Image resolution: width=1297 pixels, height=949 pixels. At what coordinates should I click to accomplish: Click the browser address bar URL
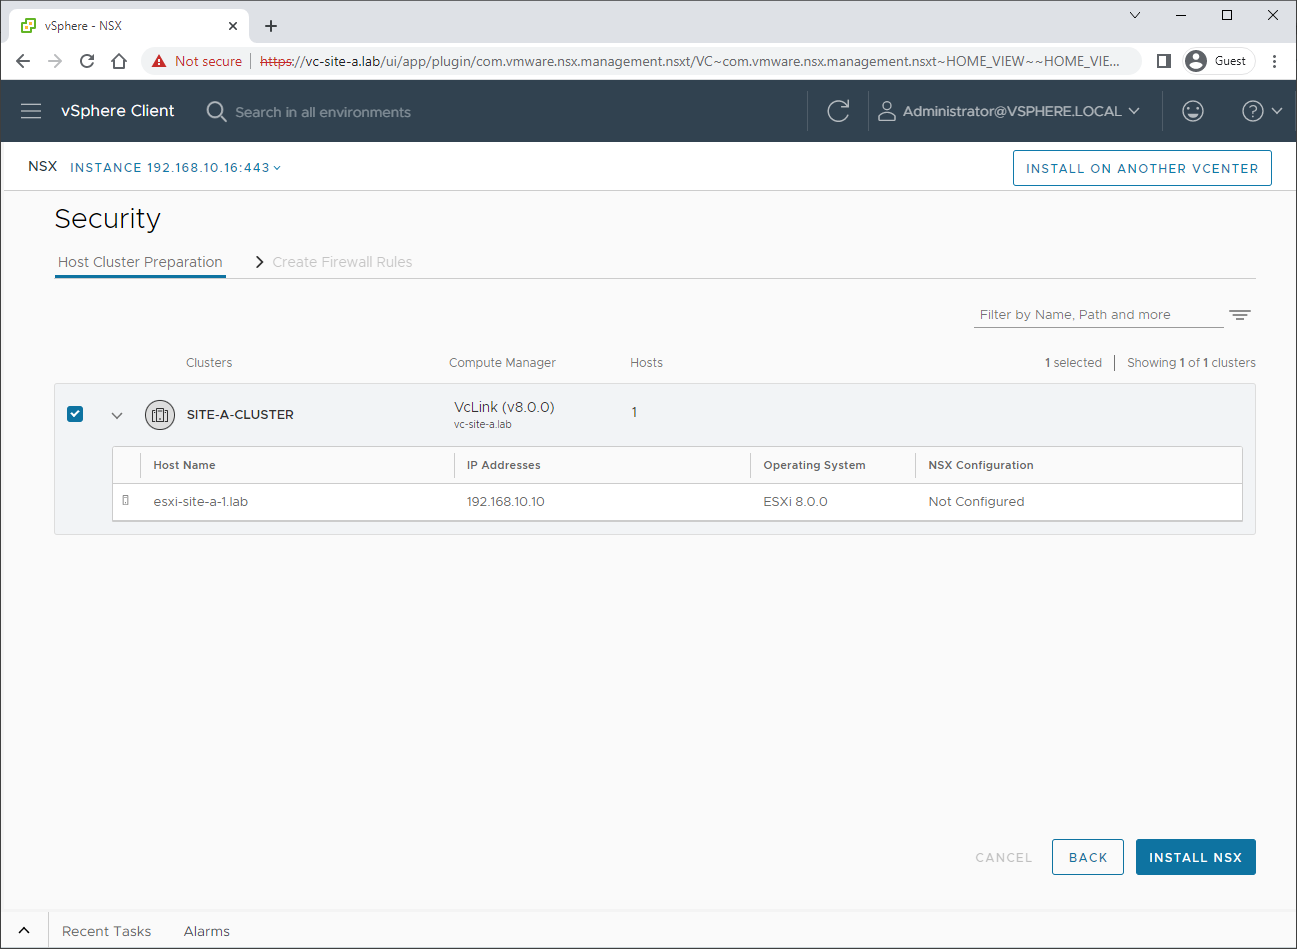tap(690, 61)
